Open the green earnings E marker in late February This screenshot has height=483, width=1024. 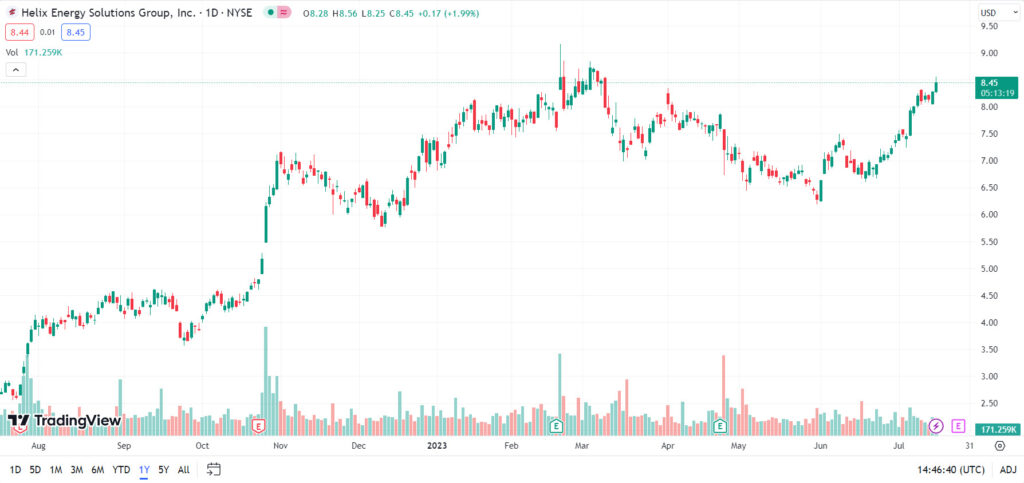556,426
